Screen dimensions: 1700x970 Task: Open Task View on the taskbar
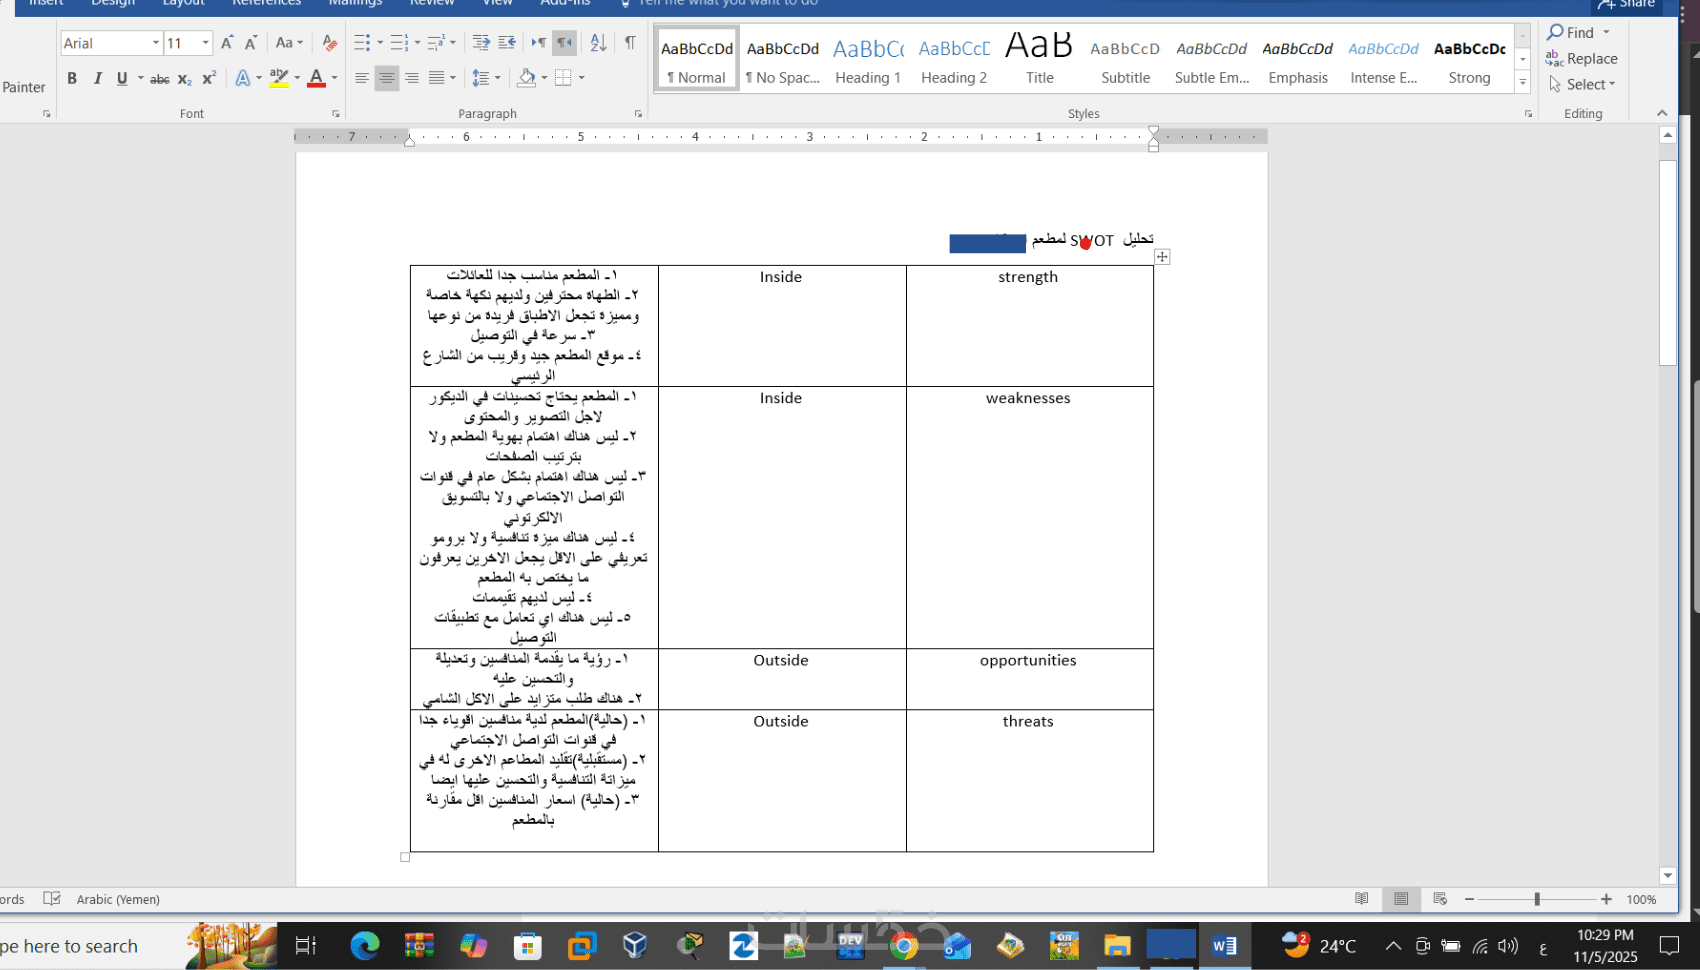(305, 945)
